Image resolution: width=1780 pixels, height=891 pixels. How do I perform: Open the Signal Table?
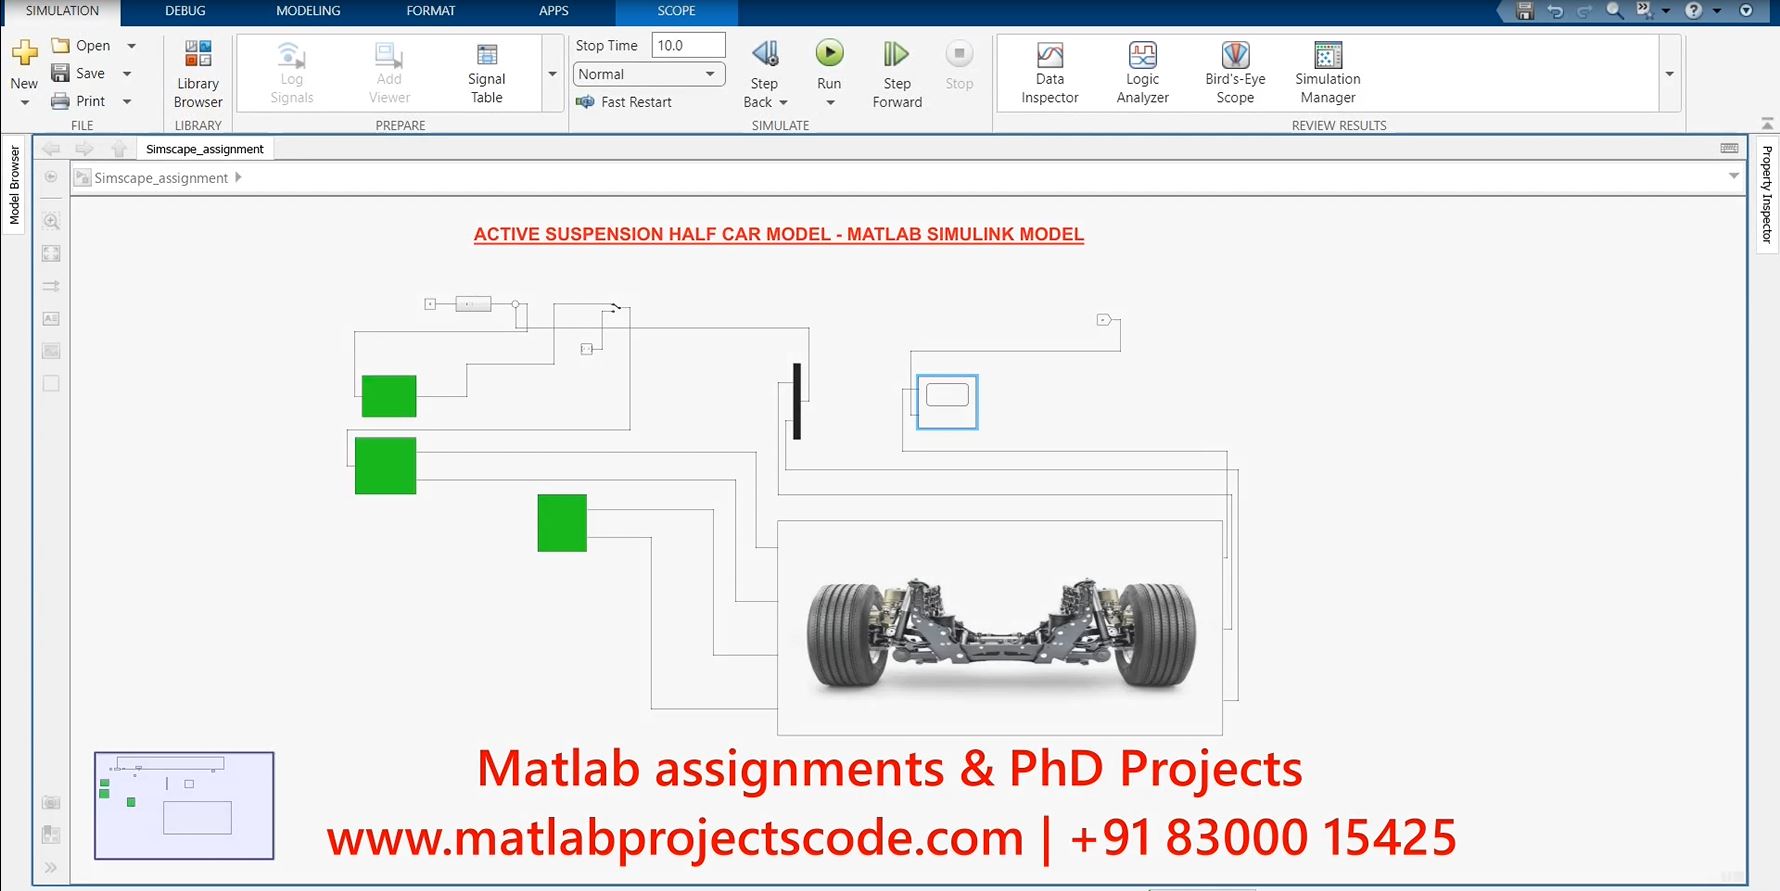pyautogui.click(x=486, y=72)
